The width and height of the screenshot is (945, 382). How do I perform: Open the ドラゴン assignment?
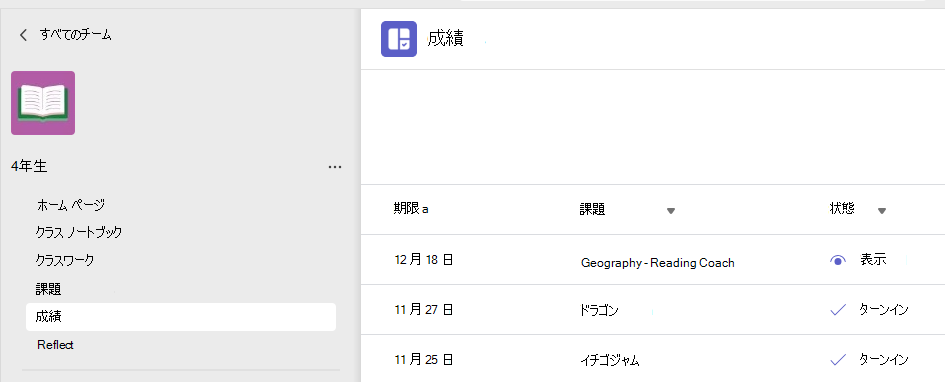[x=599, y=311]
